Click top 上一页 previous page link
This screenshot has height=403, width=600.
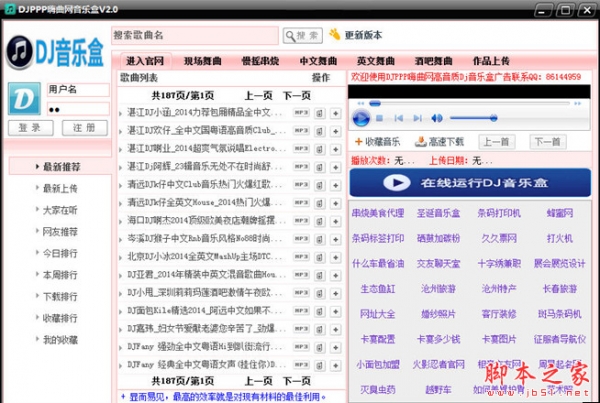[258, 95]
